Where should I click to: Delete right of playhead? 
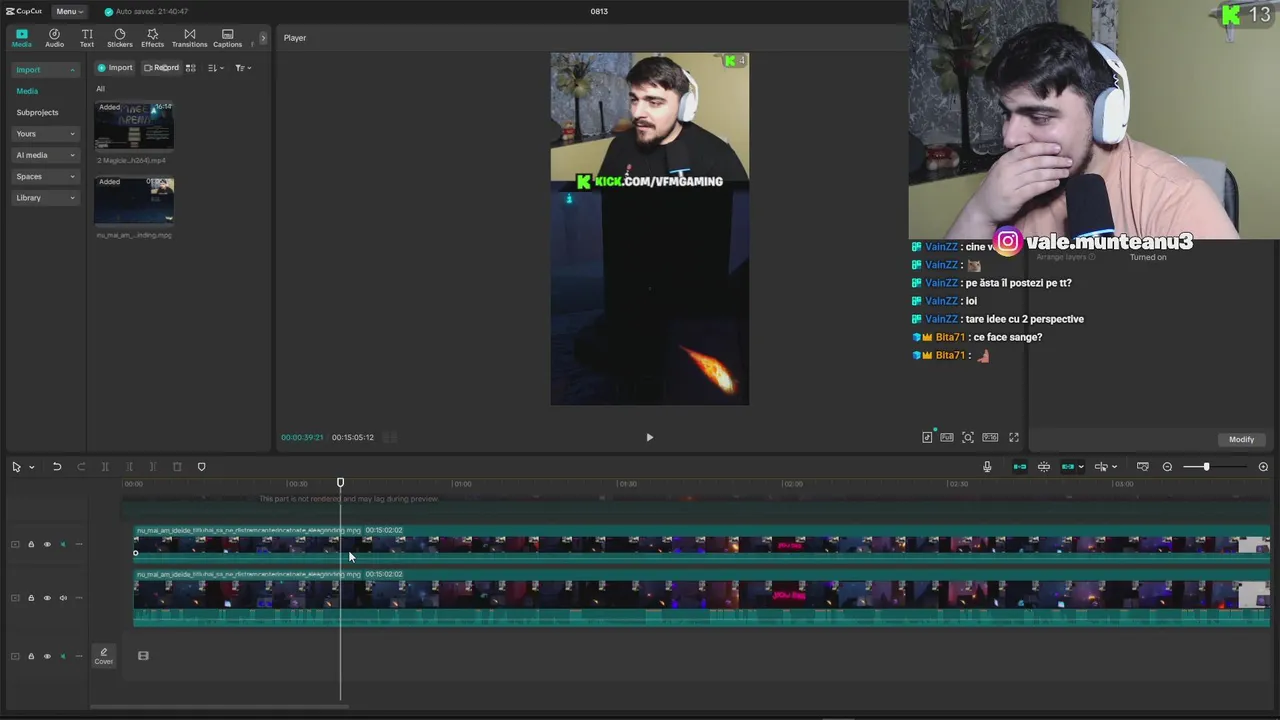[x=153, y=467]
